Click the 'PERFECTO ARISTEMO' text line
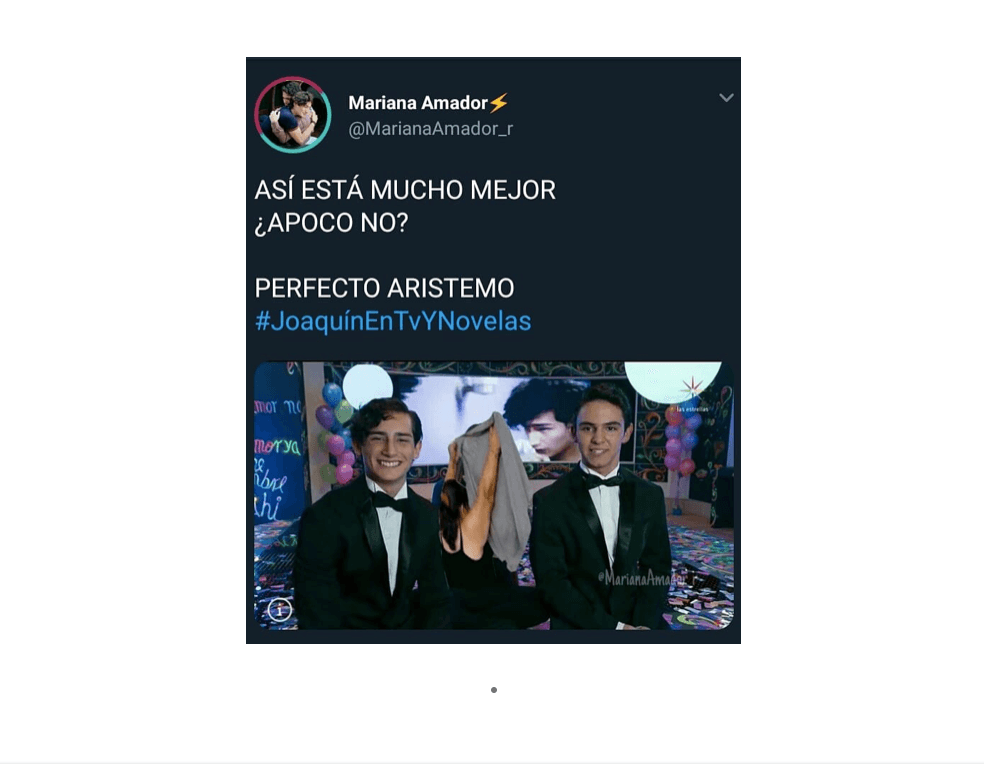Screen dimensions: 984x764 384,288
